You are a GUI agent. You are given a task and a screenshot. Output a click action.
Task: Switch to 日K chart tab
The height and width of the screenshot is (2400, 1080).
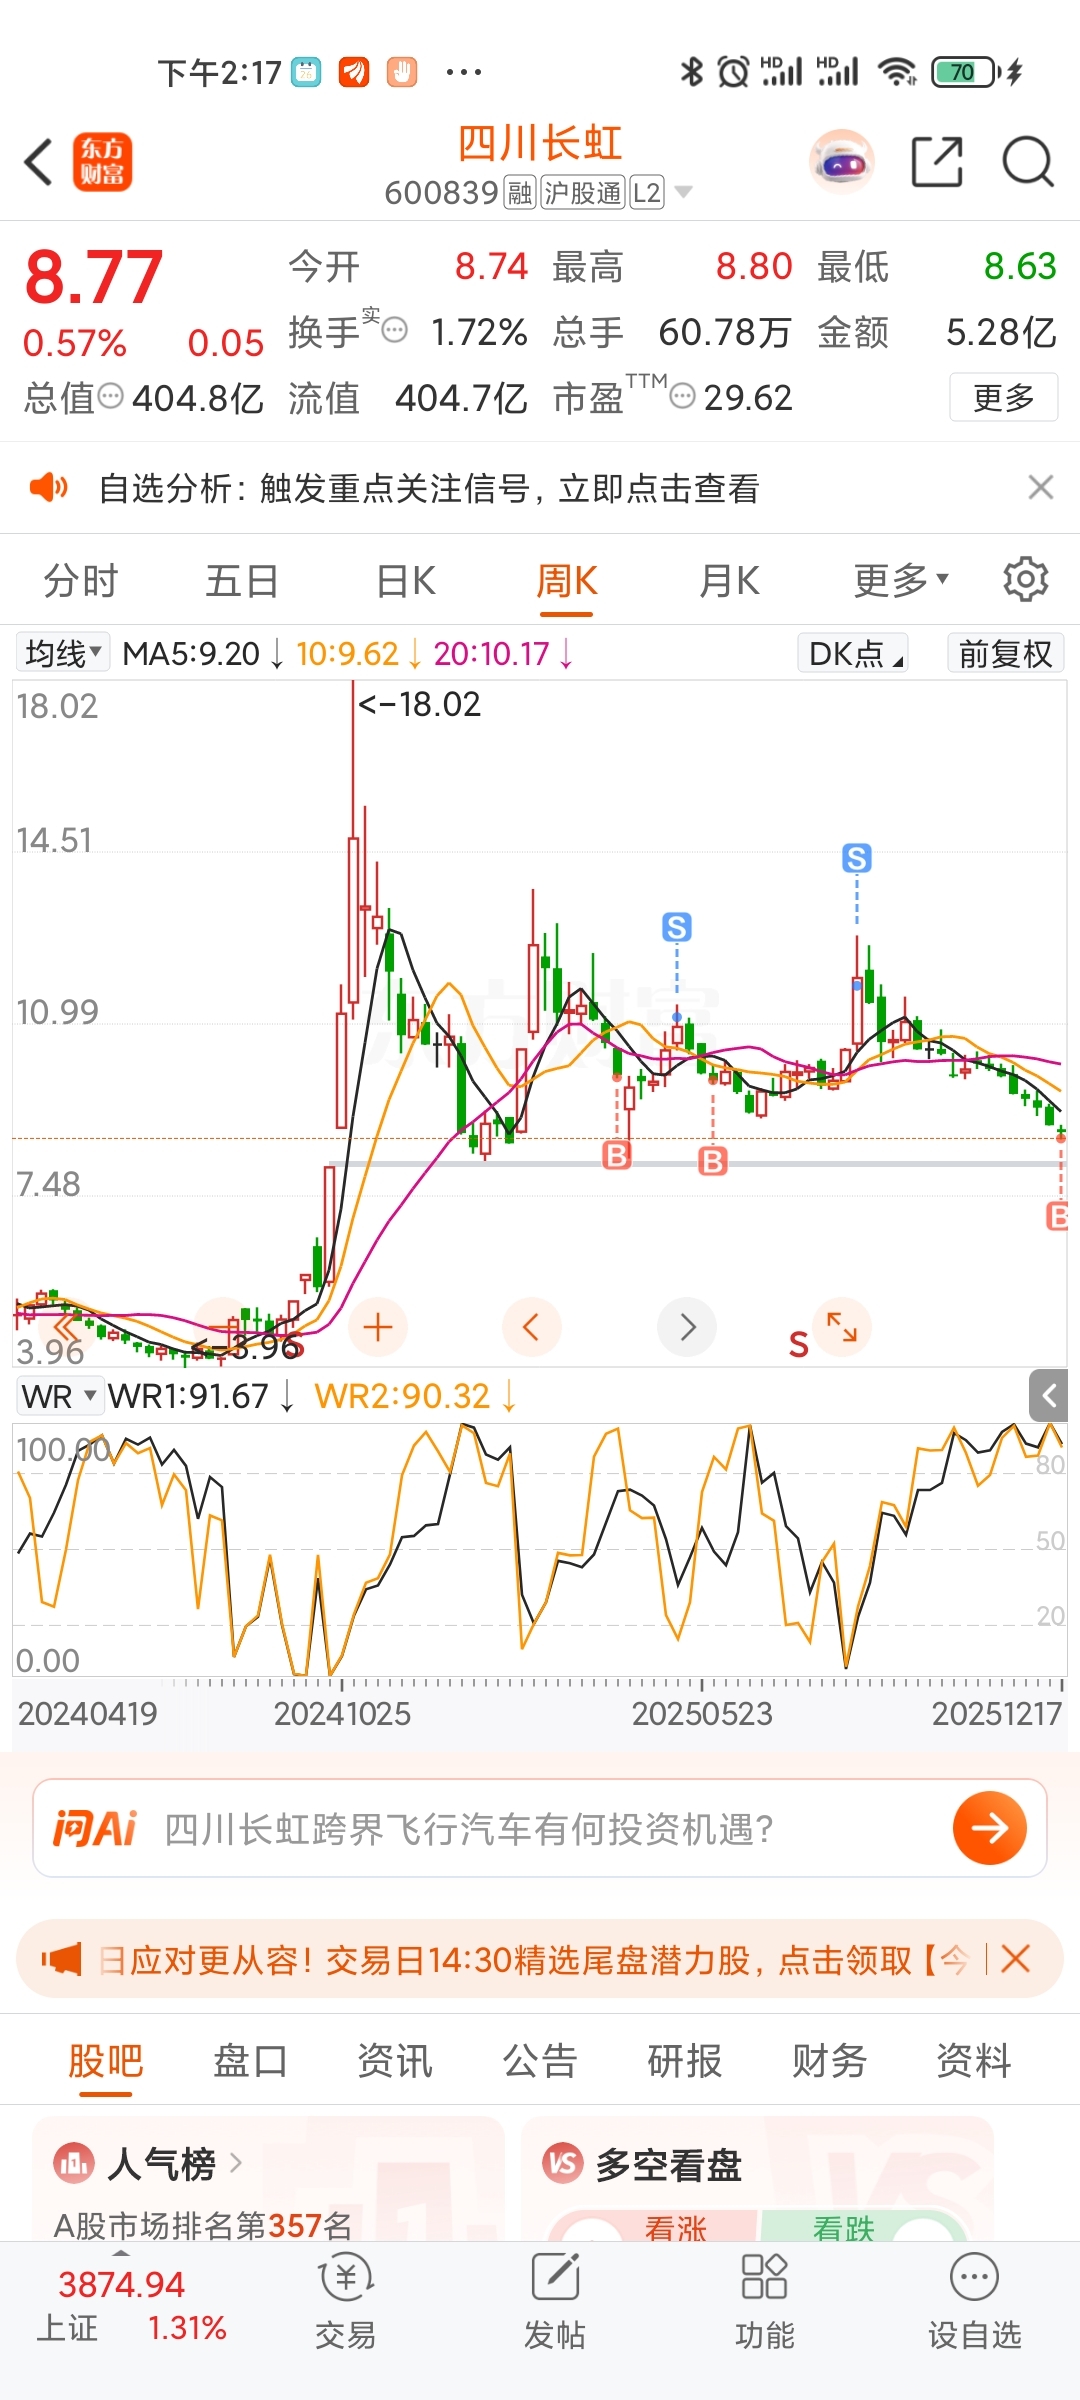[x=406, y=580]
